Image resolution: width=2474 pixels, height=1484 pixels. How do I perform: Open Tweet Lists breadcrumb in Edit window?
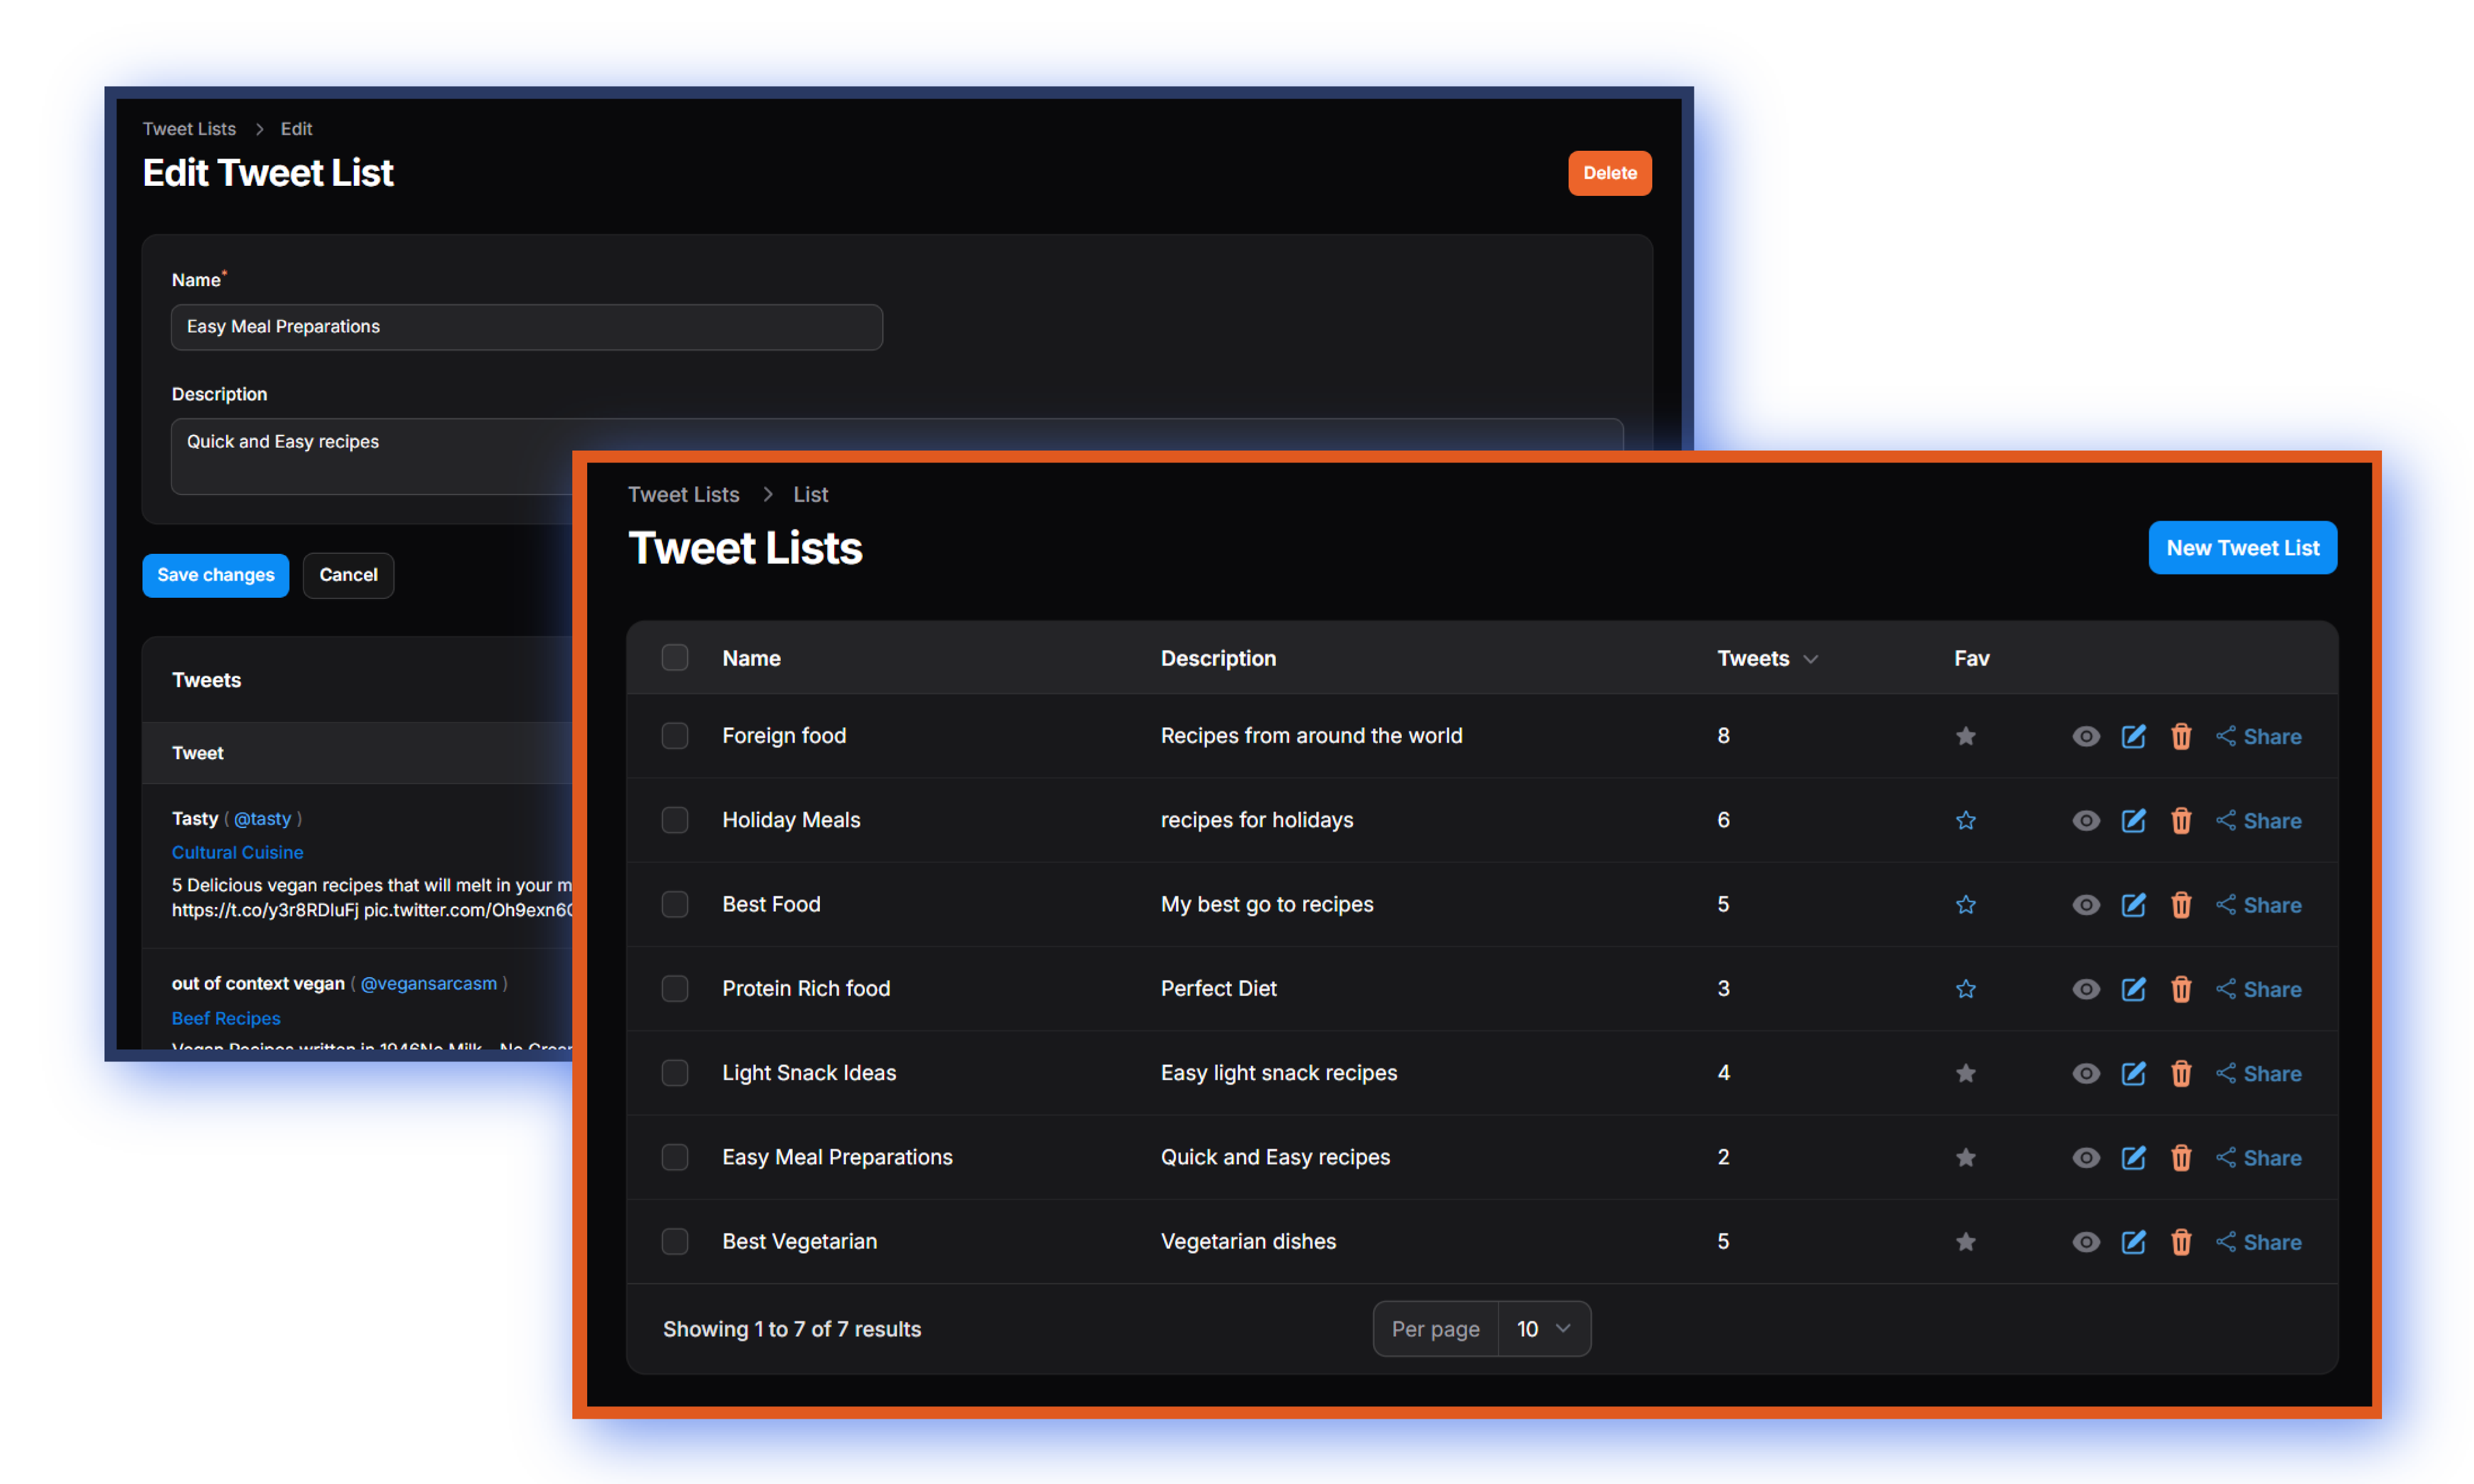tap(189, 128)
